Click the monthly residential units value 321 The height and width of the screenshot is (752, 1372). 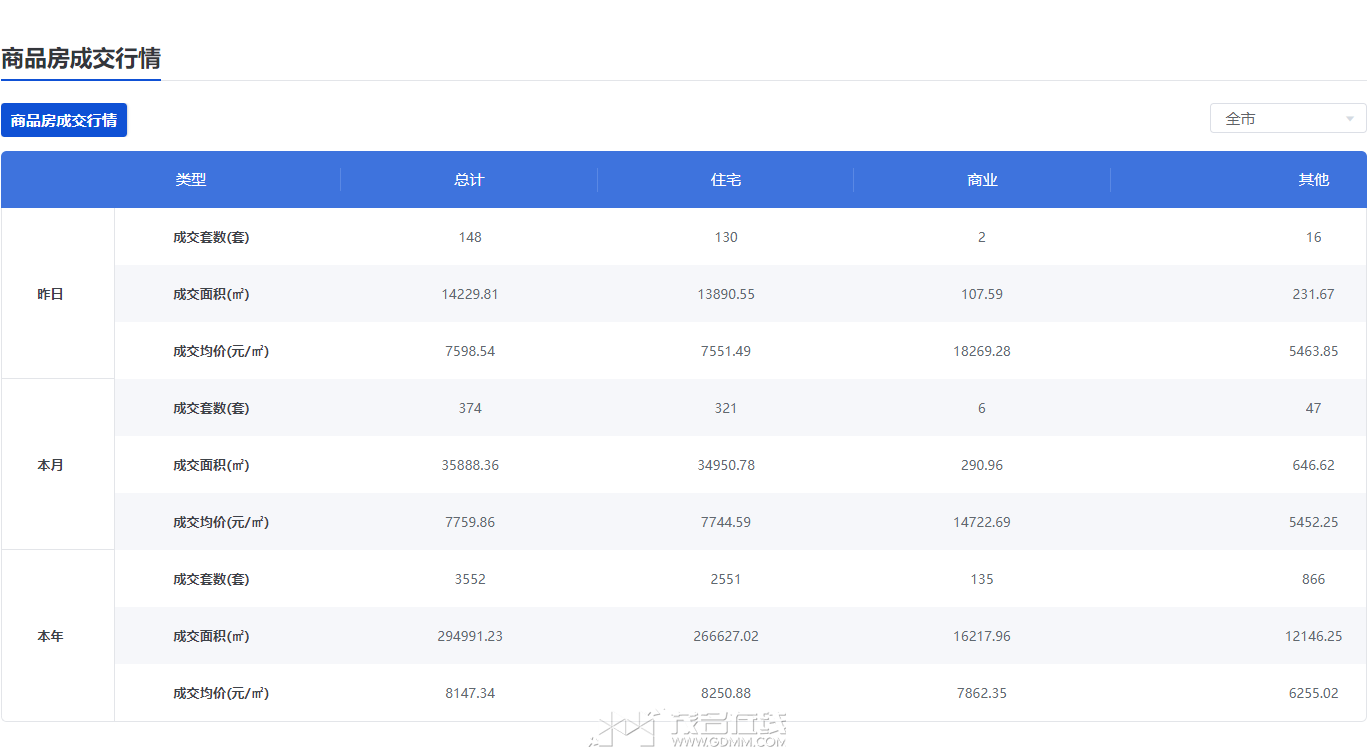click(726, 408)
